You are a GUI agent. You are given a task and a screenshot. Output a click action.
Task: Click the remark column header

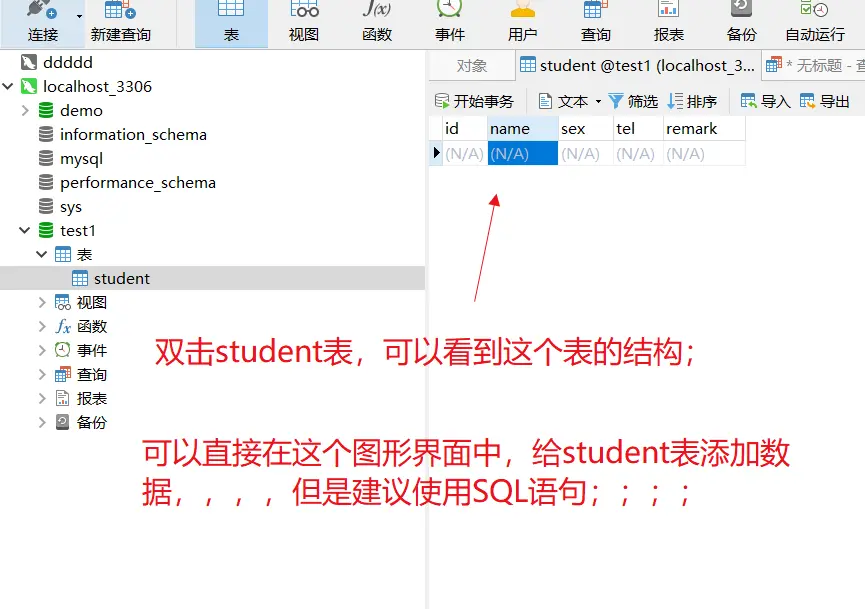pos(704,129)
